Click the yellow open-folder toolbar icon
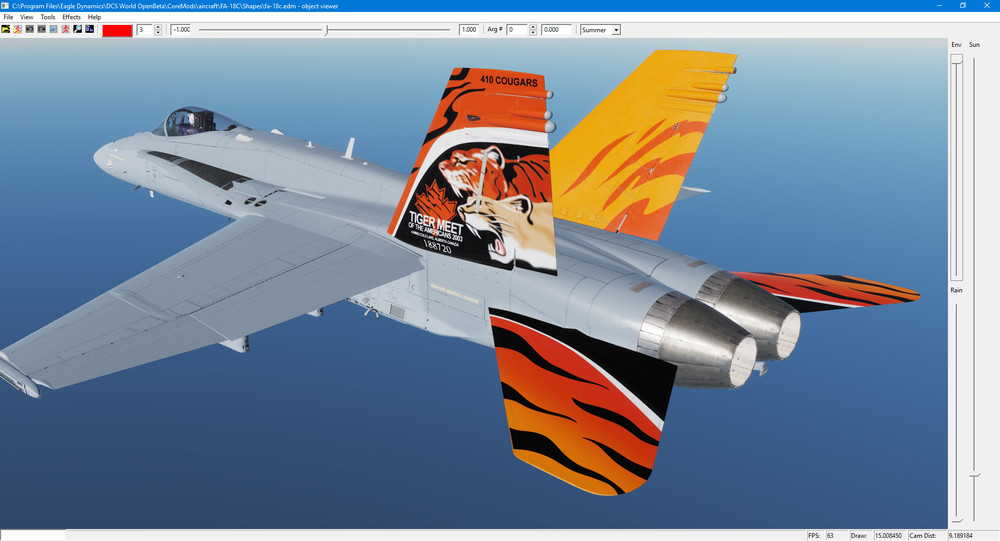 click(x=6, y=29)
